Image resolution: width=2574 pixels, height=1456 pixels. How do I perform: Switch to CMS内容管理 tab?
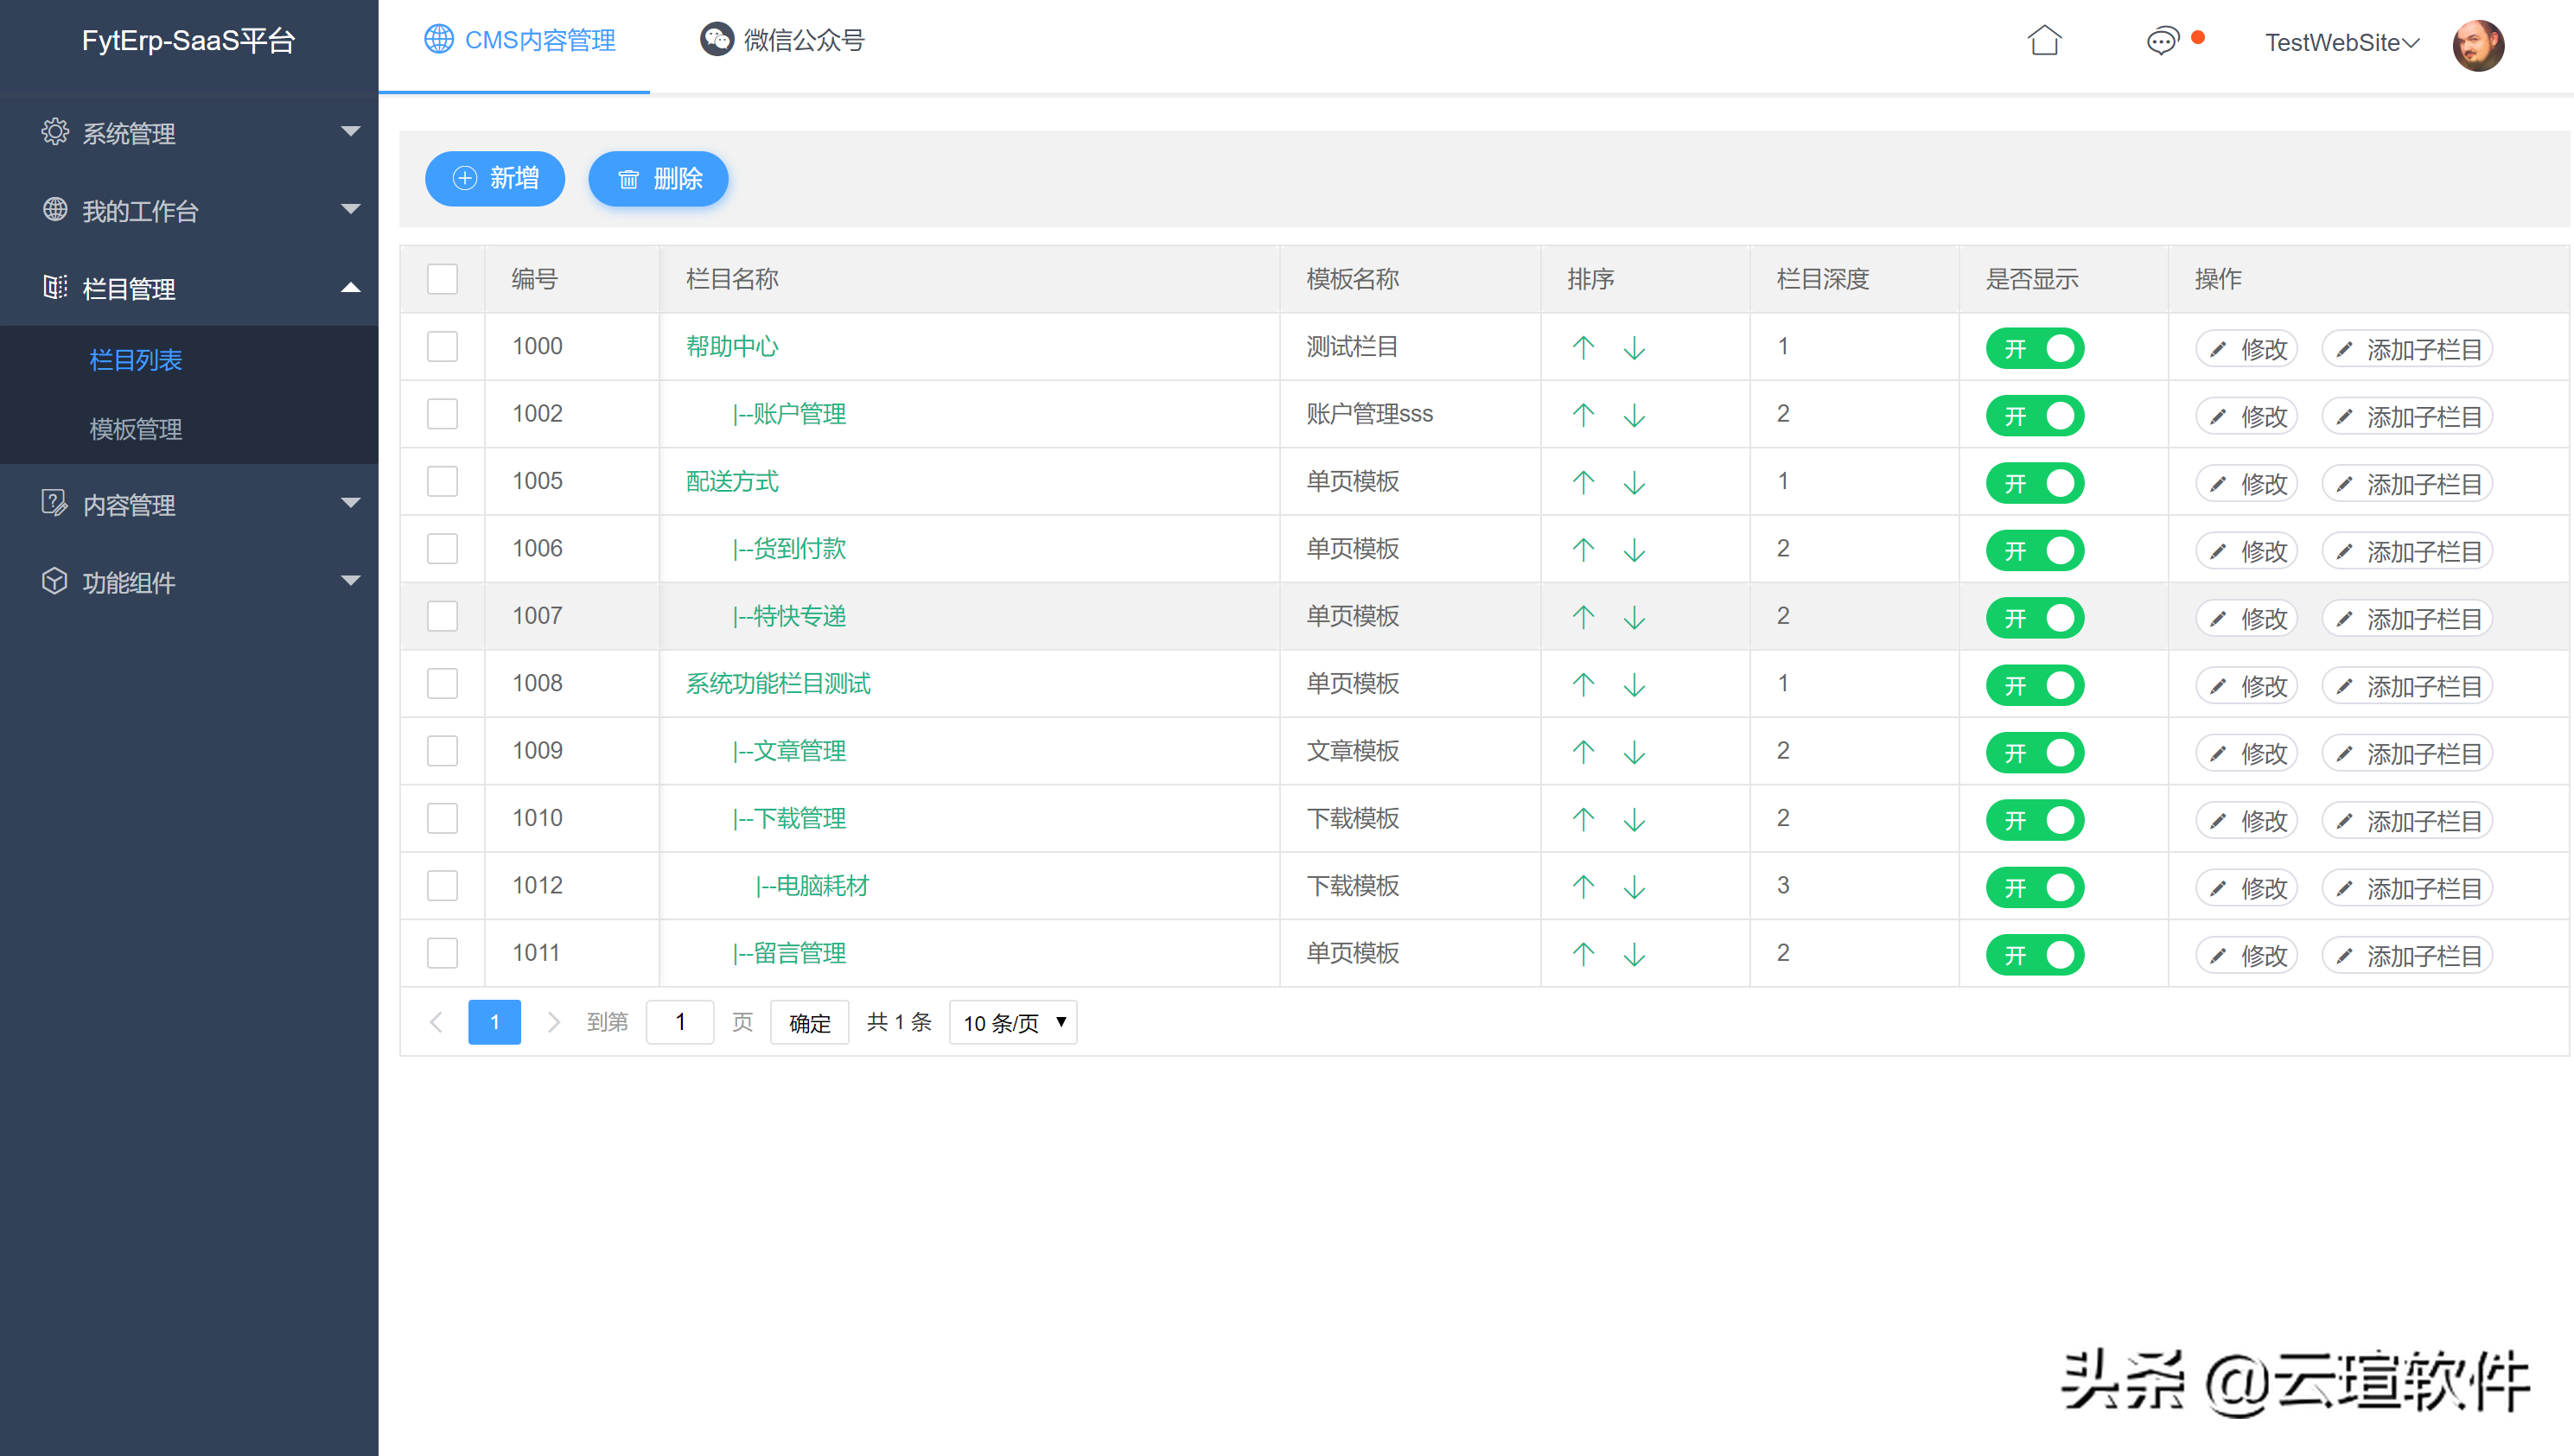point(519,40)
